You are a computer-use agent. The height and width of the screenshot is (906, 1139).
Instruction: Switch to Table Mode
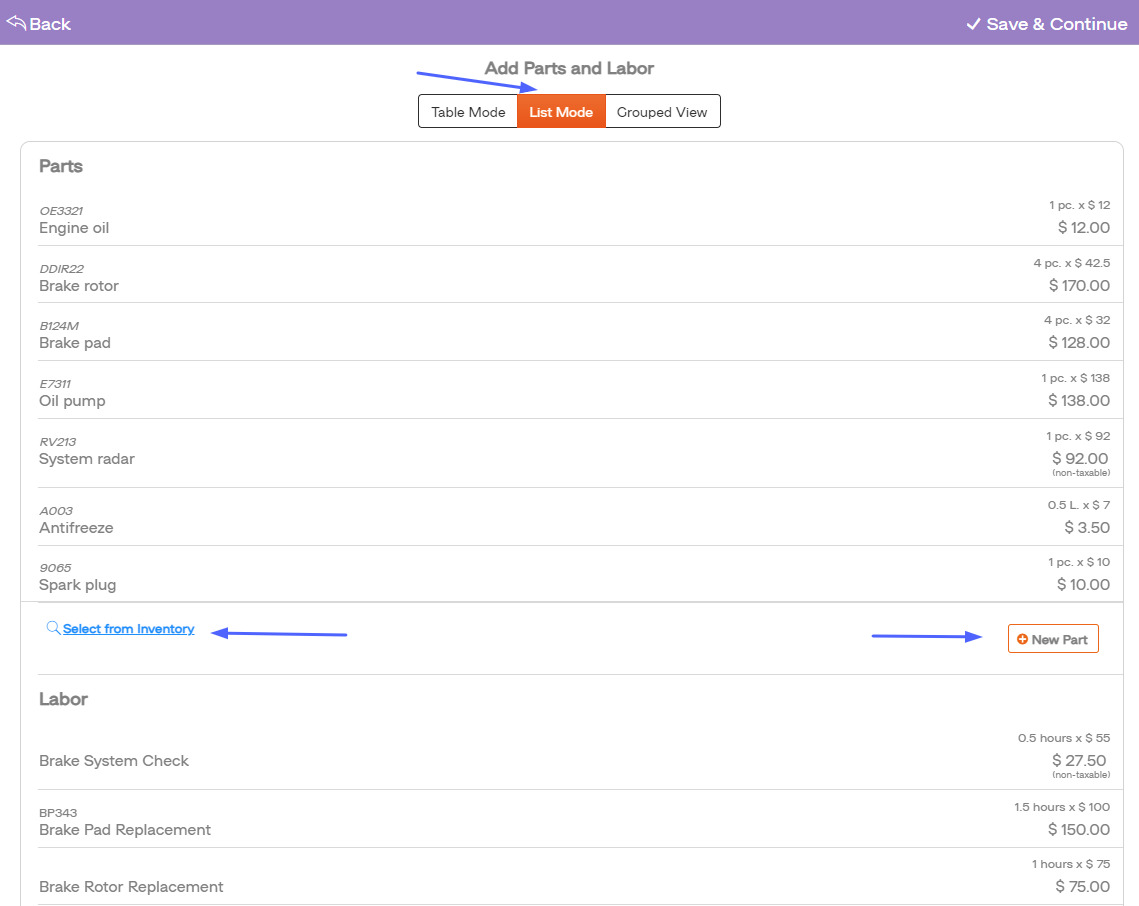[x=468, y=112]
